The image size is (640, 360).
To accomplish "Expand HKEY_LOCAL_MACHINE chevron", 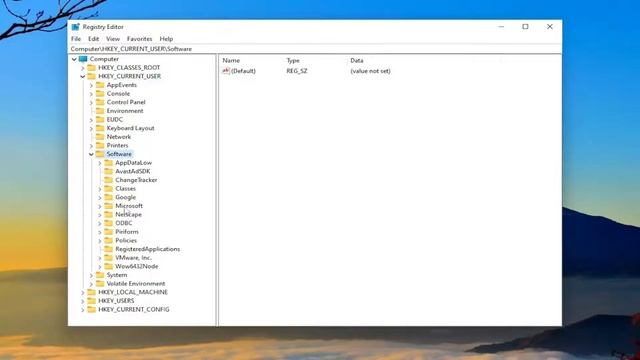I will [x=83, y=292].
